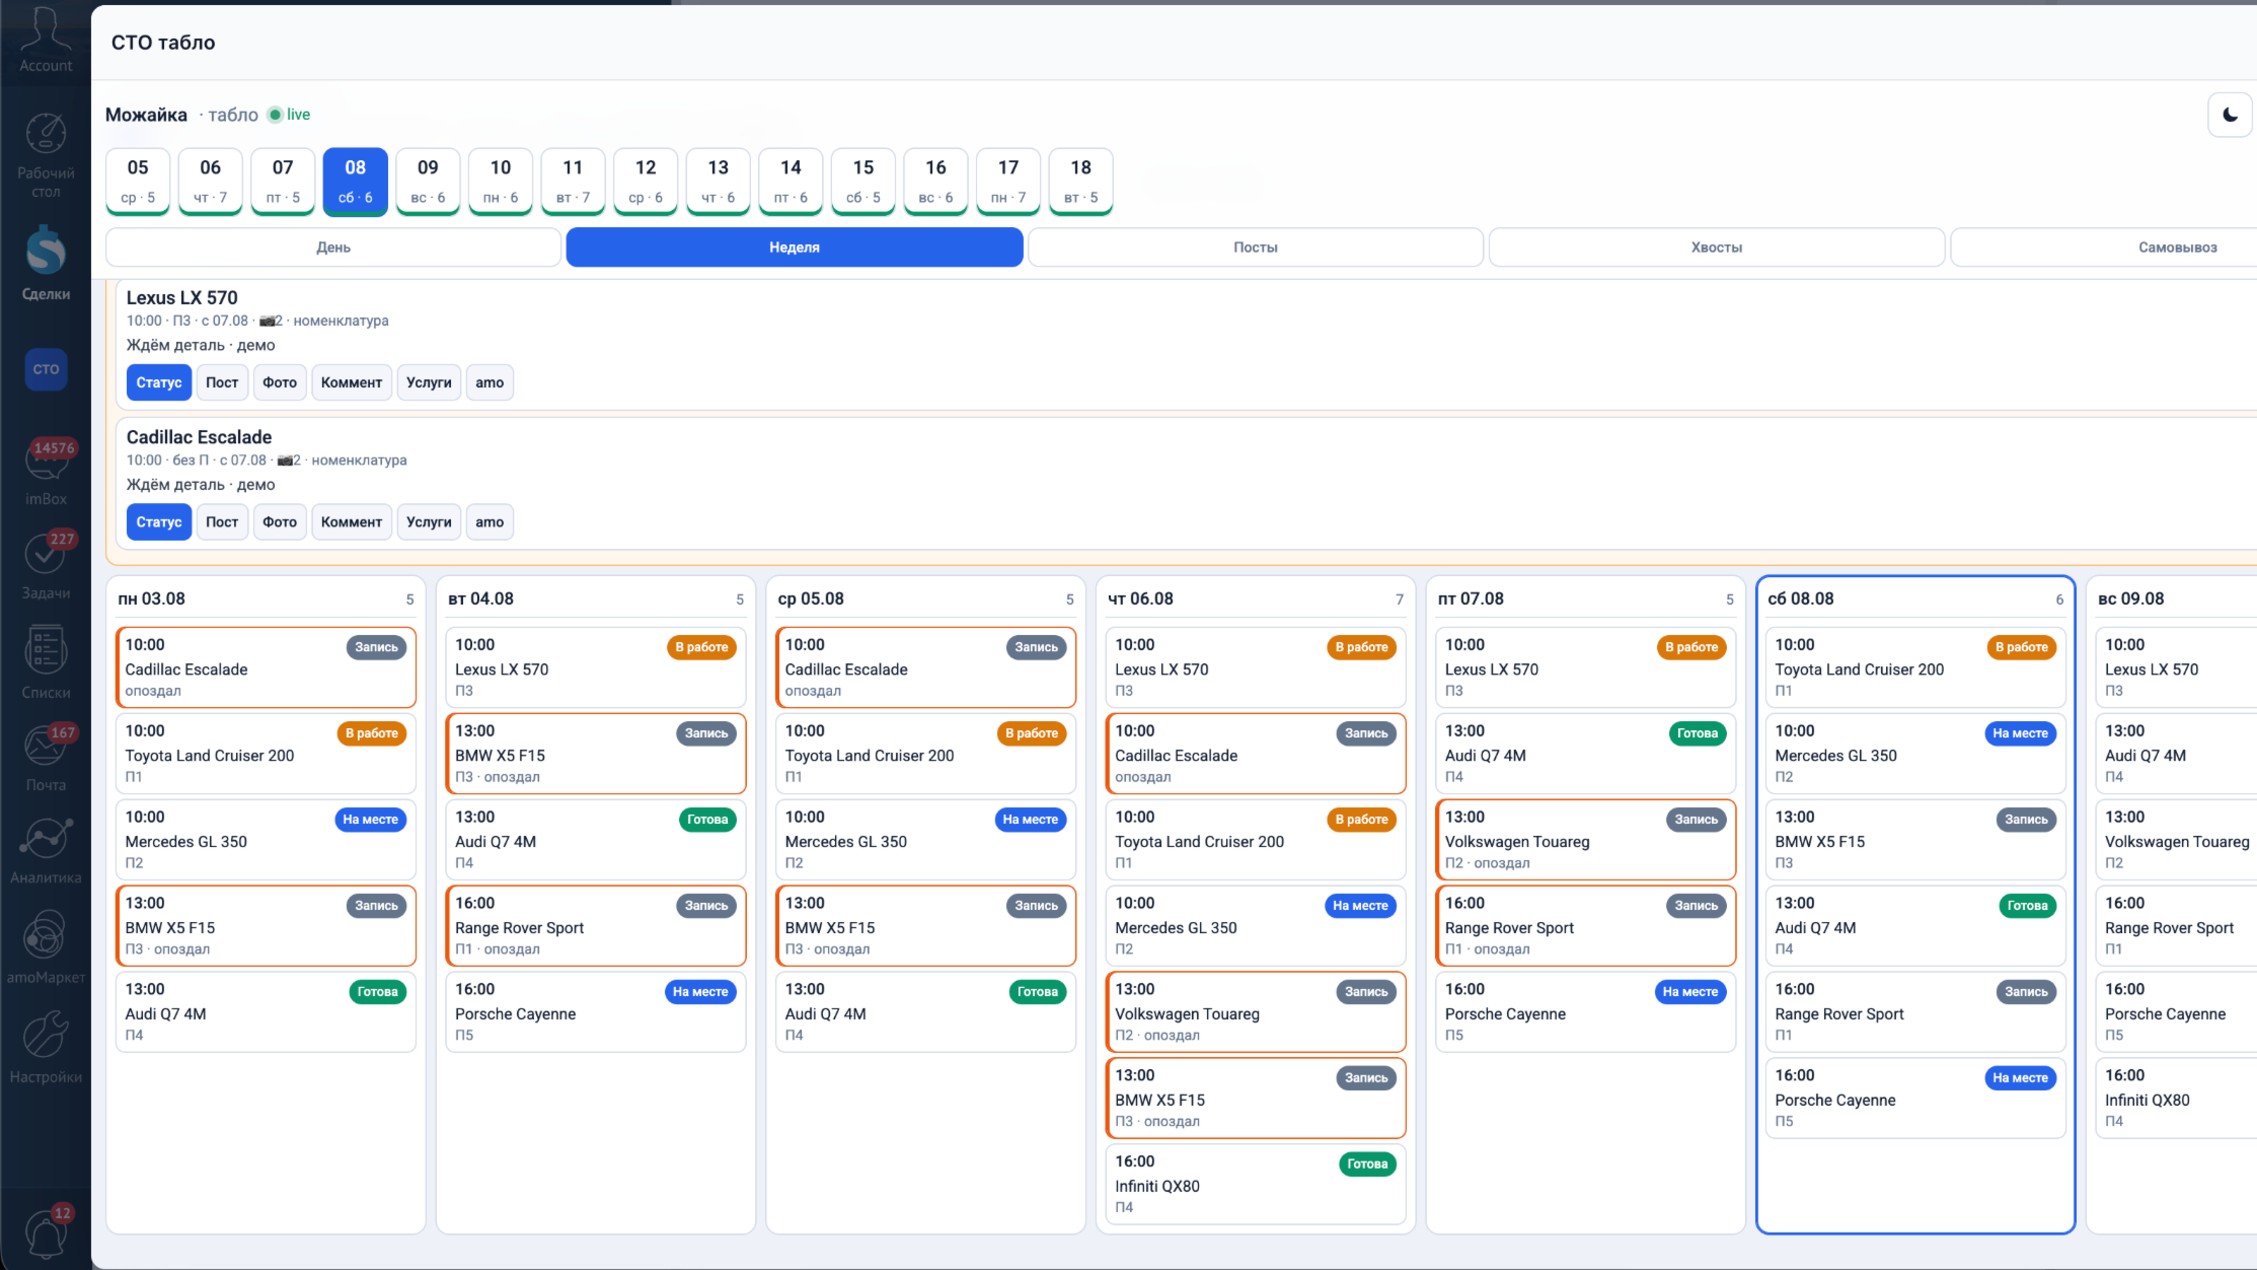Open Monday 03.08 Toyota Land Cruiser 200 card
2257x1270 pixels.
(x=266, y=753)
